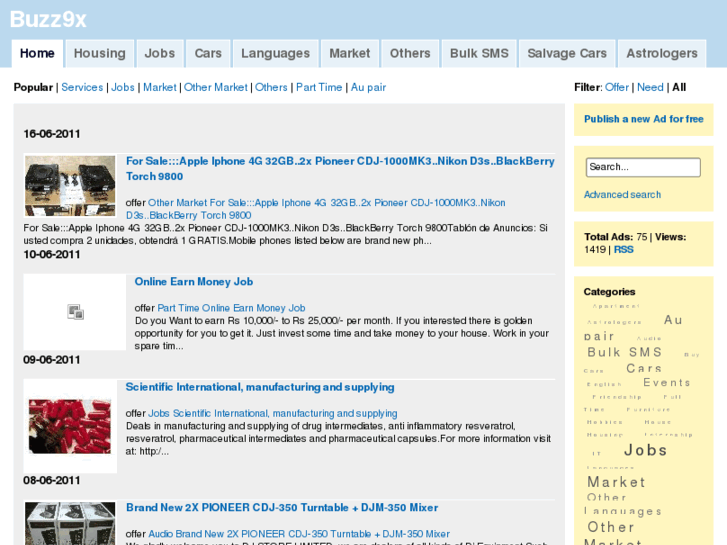Open the Online Earn Money Job ad title
The width and height of the screenshot is (727, 545).
point(194,282)
